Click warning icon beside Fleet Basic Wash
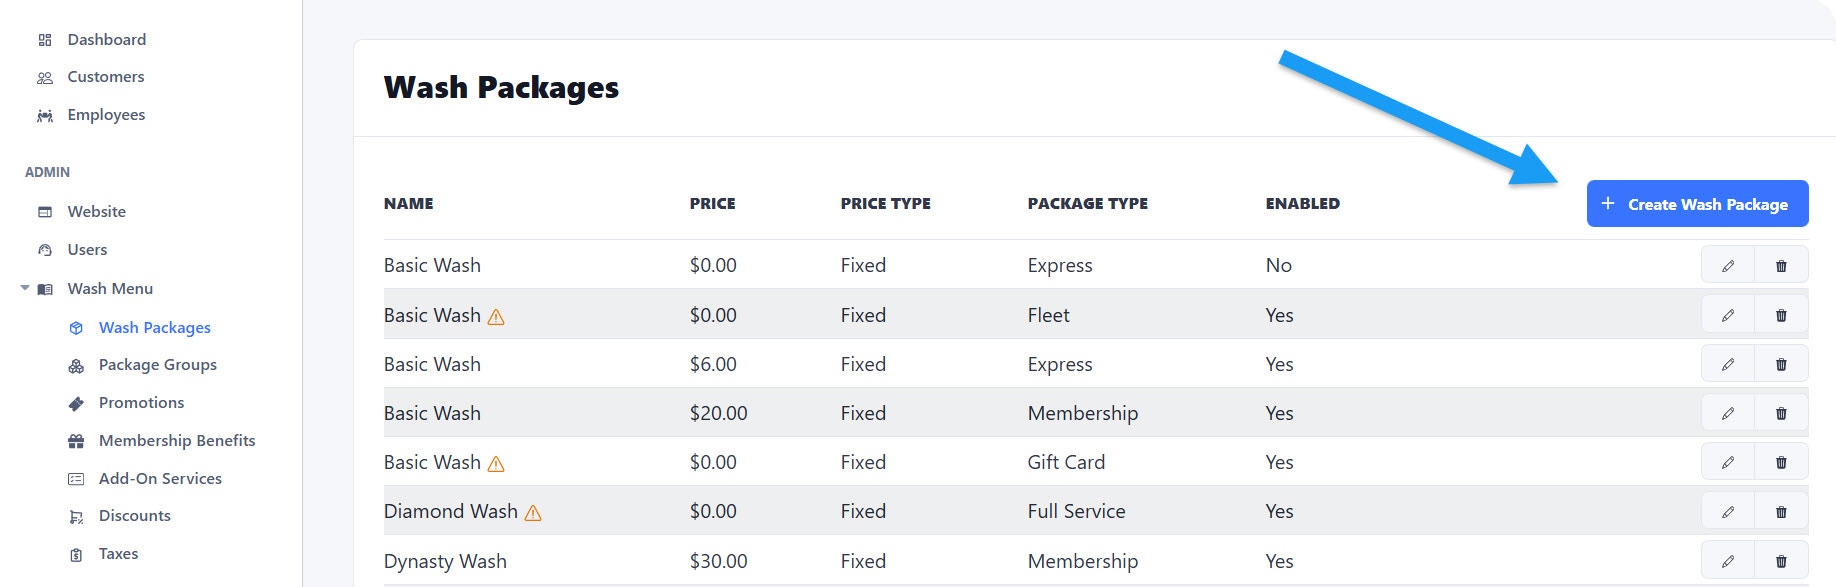The height and width of the screenshot is (587, 1836). [x=496, y=317]
